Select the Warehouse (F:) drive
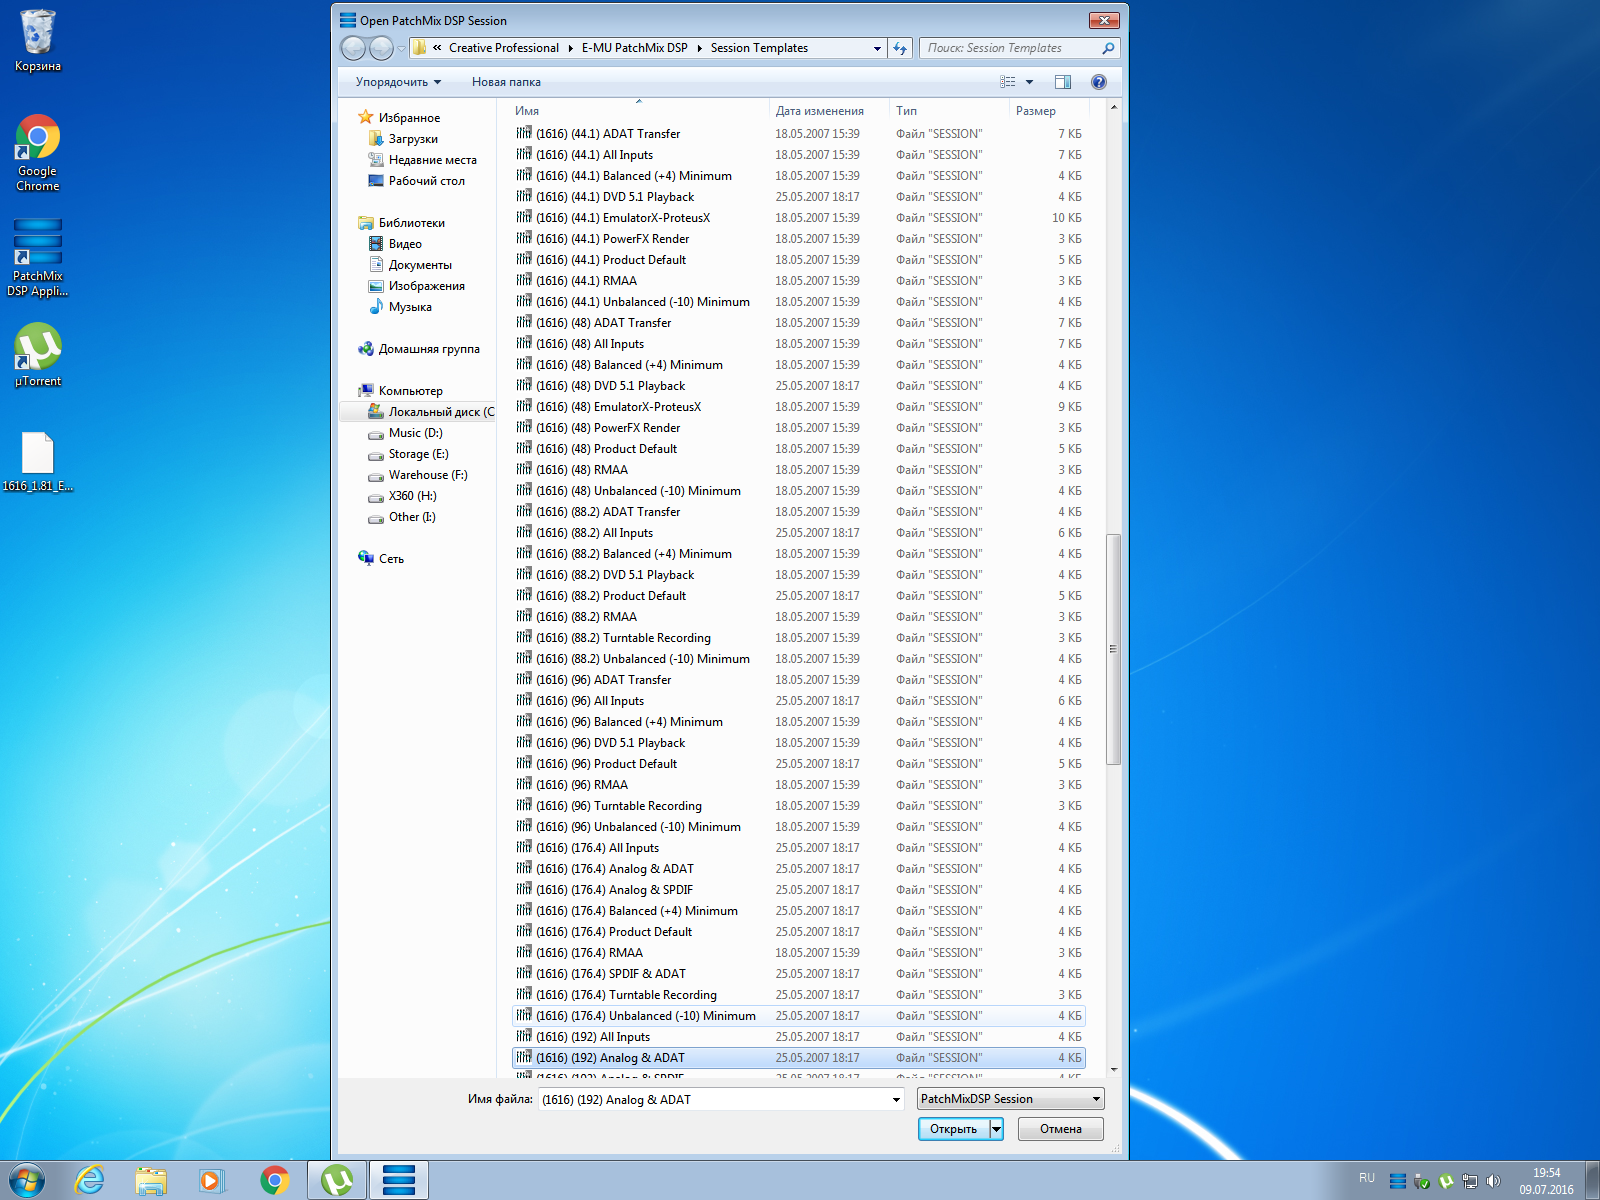Screen dimensions: 1600x1200 pyautogui.click(x=428, y=475)
